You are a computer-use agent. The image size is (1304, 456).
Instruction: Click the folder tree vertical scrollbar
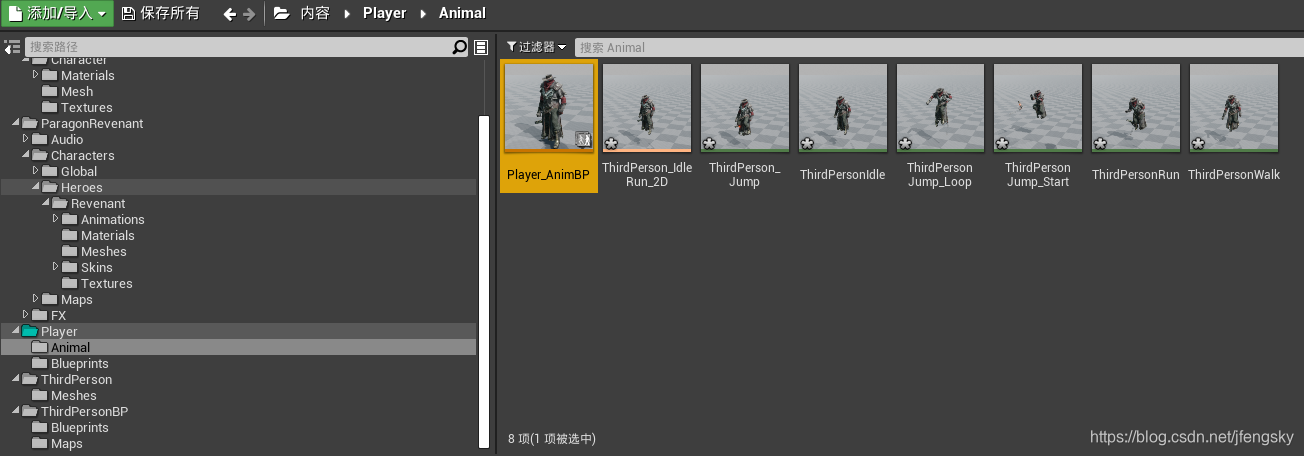(484, 281)
